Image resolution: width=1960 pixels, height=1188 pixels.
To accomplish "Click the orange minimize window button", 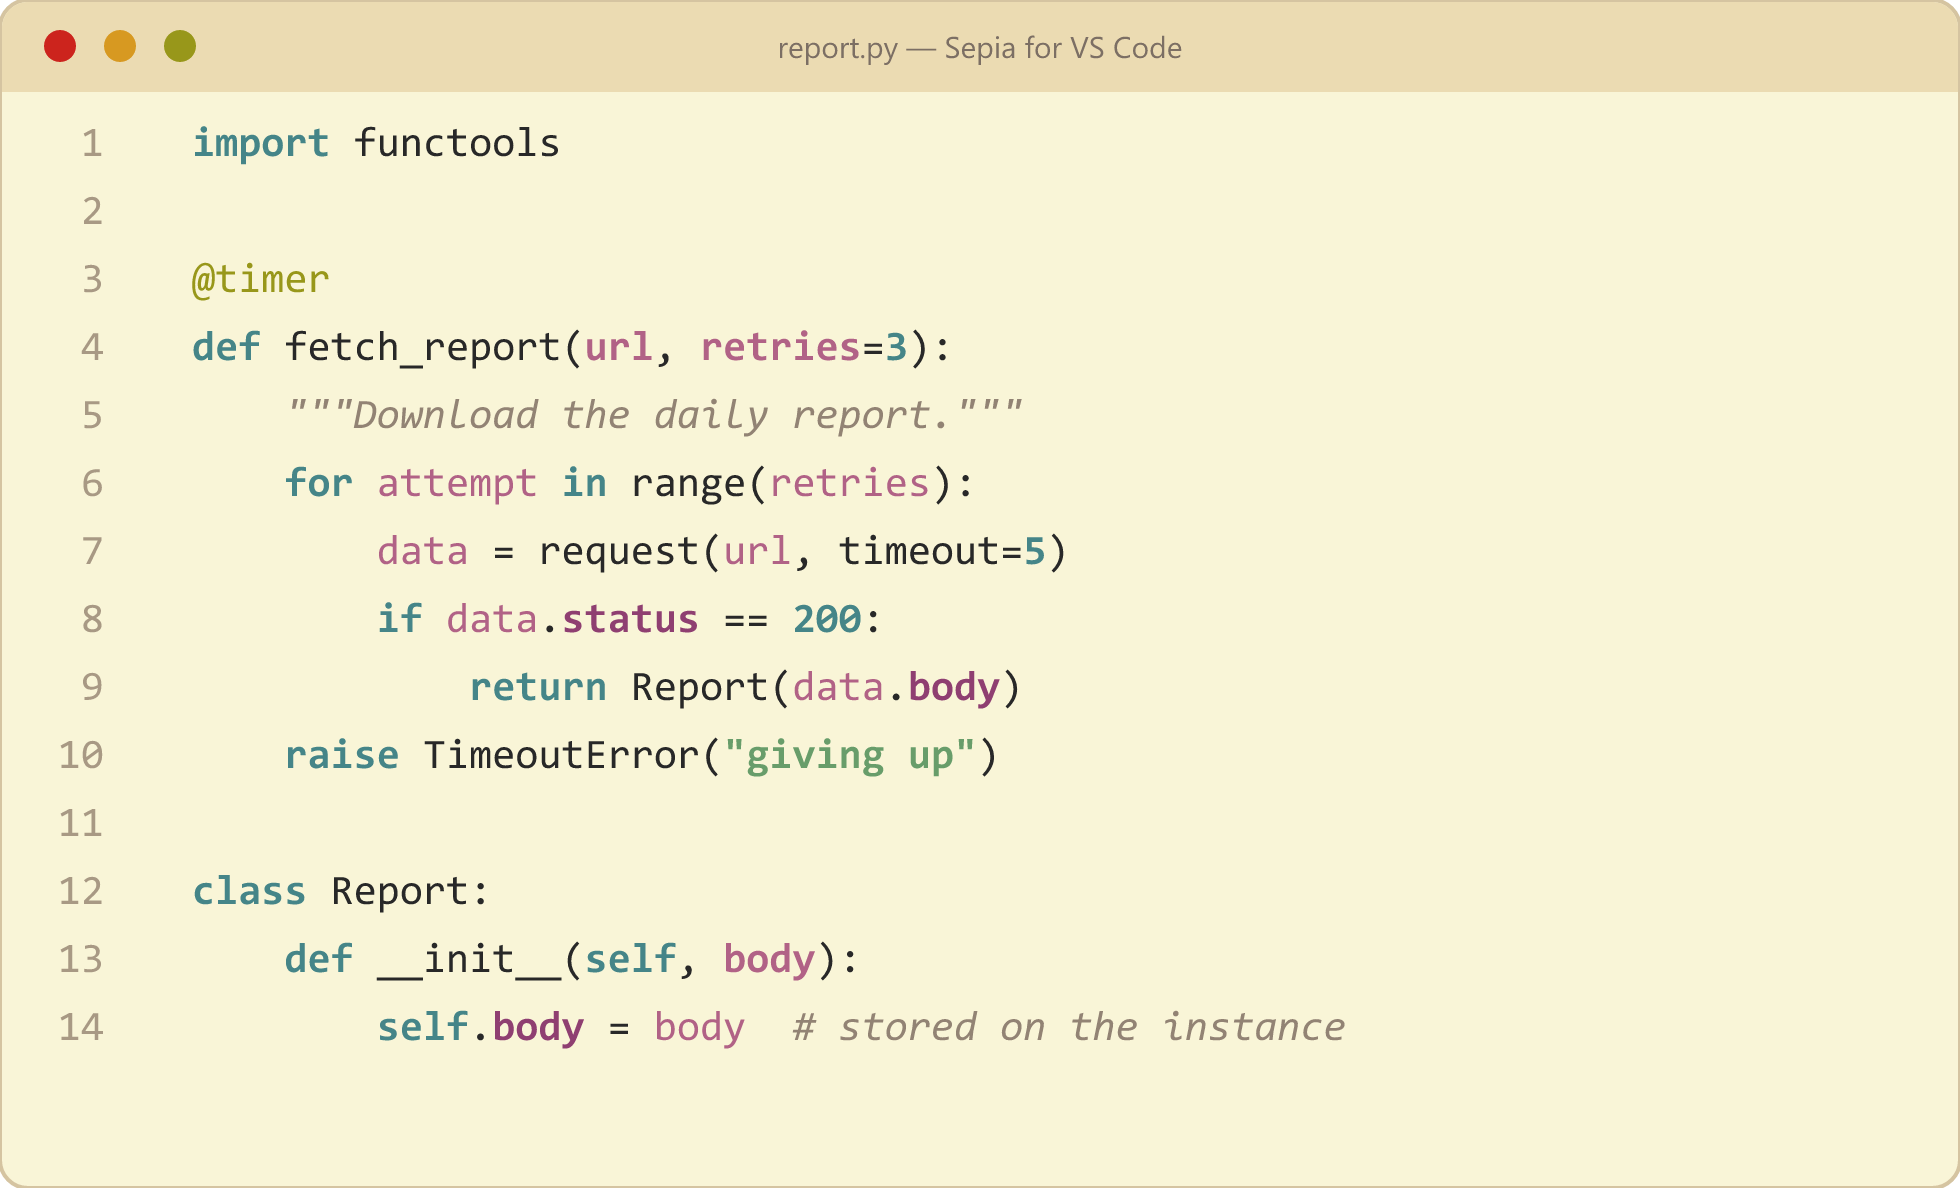I will point(120,46).
